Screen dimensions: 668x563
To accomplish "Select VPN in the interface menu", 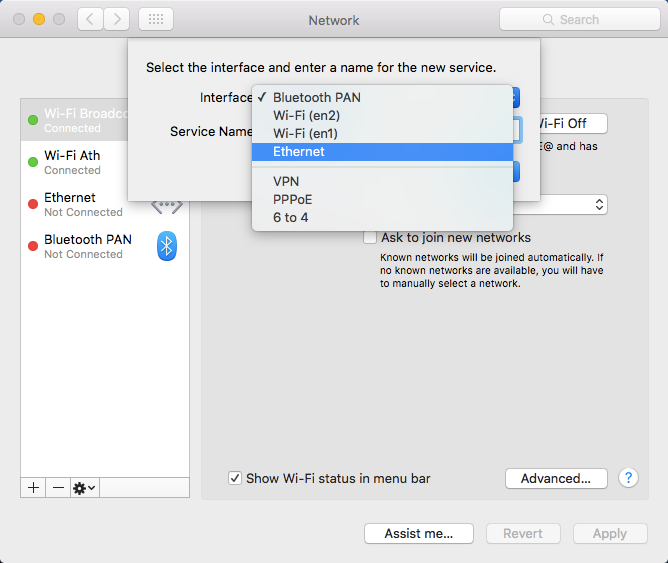I will coord(286,181).
